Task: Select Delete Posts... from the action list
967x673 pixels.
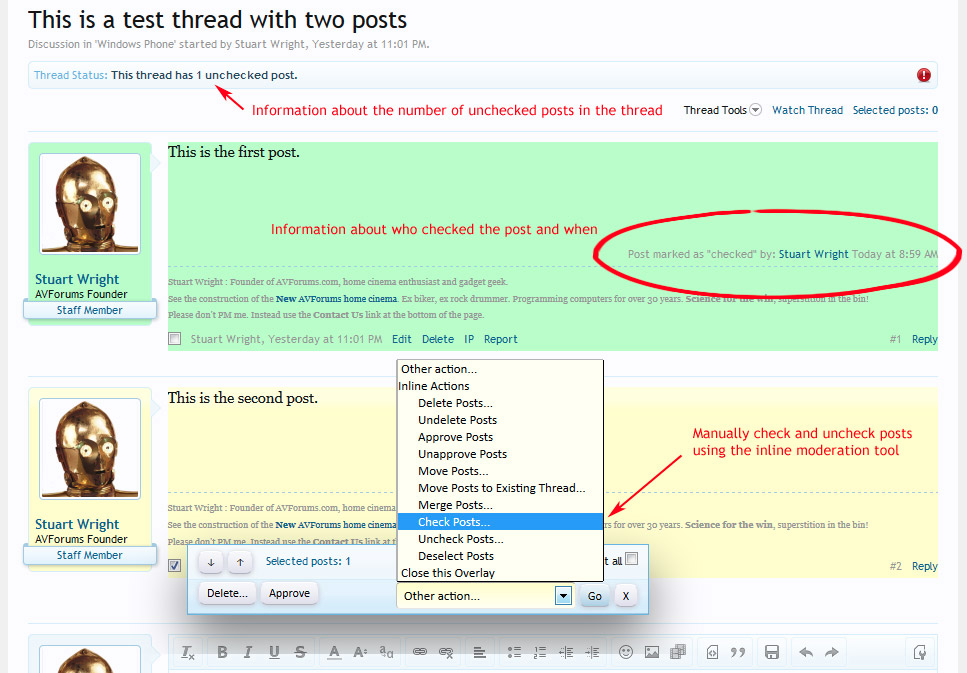Action: click(500, 403)
